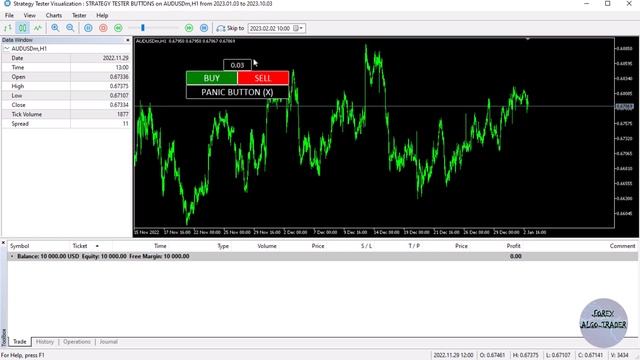Click the 0.03 lot size field
640x360 pixels.
pos(237,65)
